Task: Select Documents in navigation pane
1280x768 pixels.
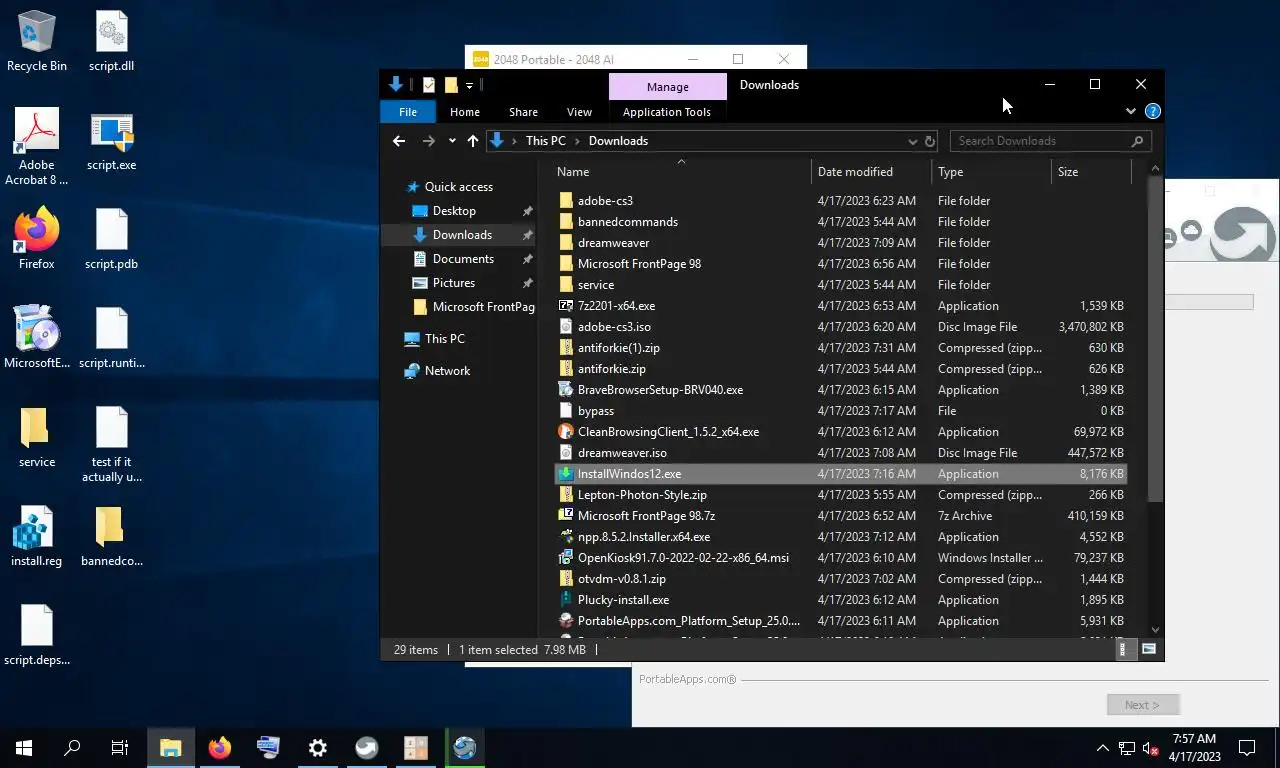Action: pyautogui.click(x=463, y=259)
